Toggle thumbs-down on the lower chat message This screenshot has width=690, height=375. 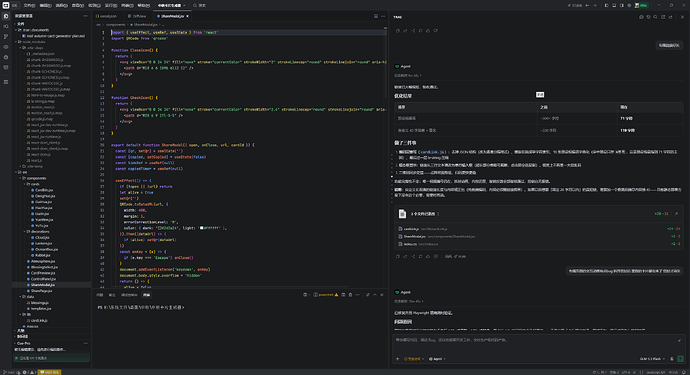click(x=436, y=256)
